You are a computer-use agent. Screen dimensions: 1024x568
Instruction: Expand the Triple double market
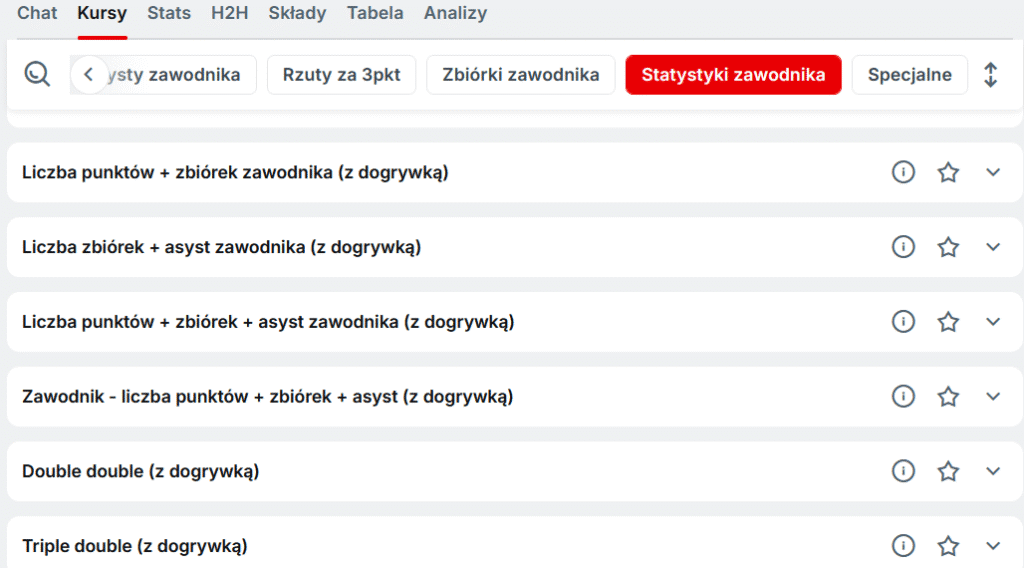click(x=993, y=546)
